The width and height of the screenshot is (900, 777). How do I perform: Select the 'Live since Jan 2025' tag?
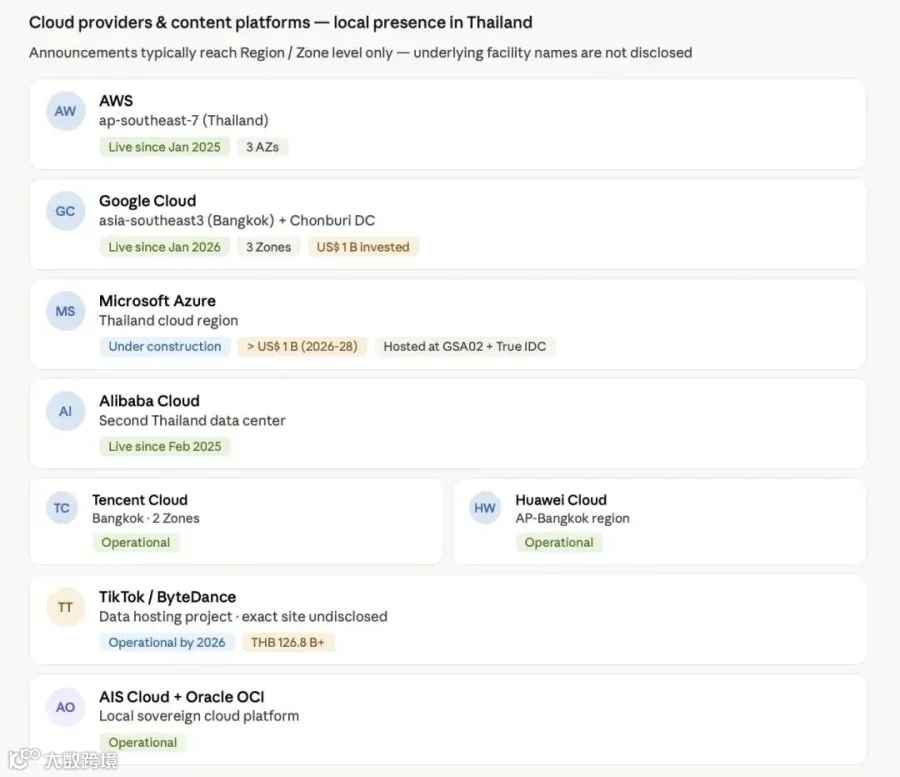pos(165,147)
